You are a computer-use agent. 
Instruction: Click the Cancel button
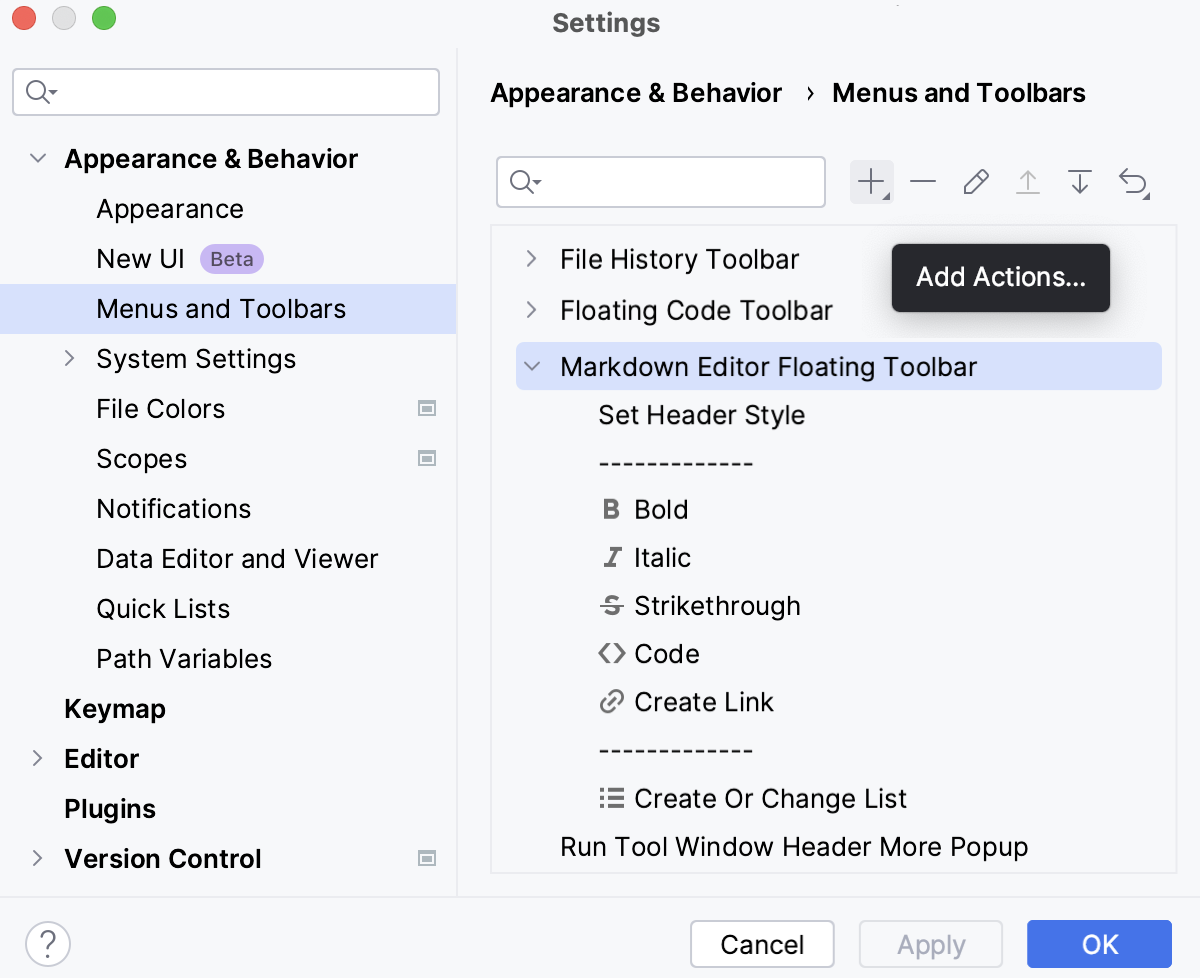762,944
